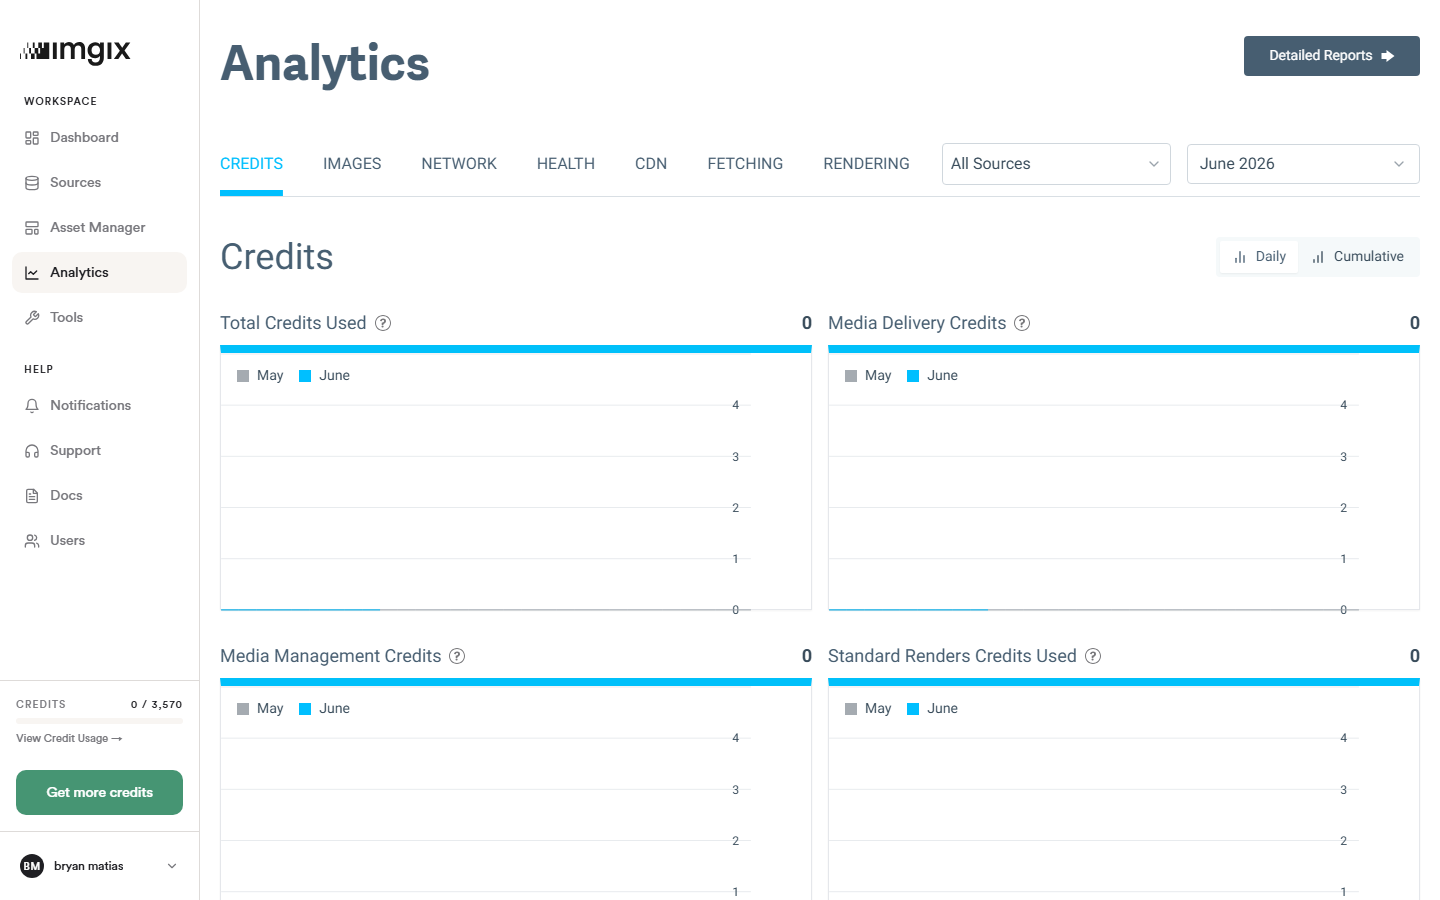Switch chart view to Cumulative
Screen dimensions: 1440x900
coord(1358,257)
